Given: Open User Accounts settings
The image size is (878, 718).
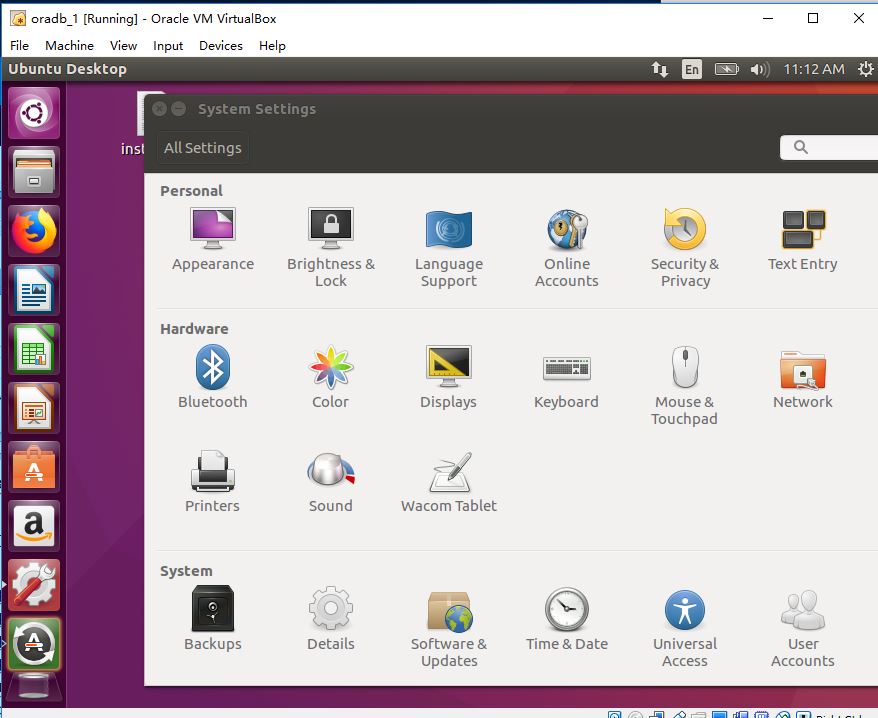Looking at the screenshot, I should pos(802,627).
